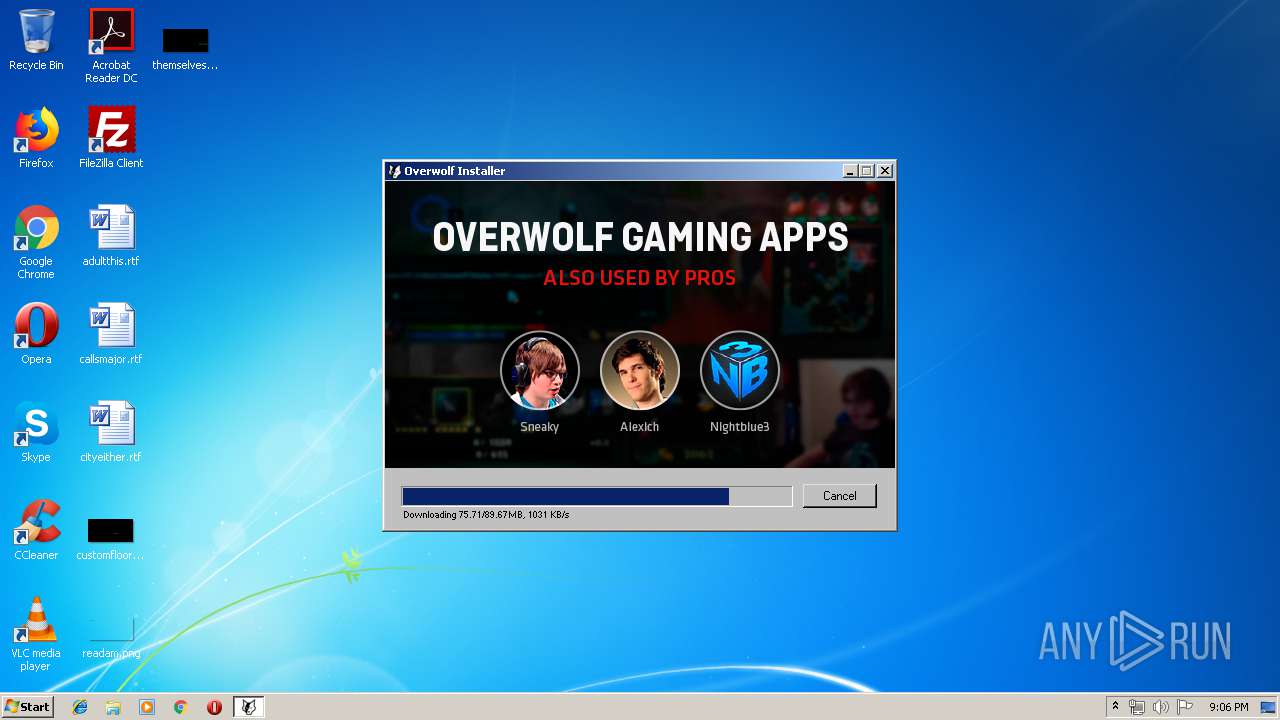Image resolution: width=1280 pixels, height=720 pixels.
Task: Switch to Overwolf Installer taskbar button
Action: (x=249, y=707)
